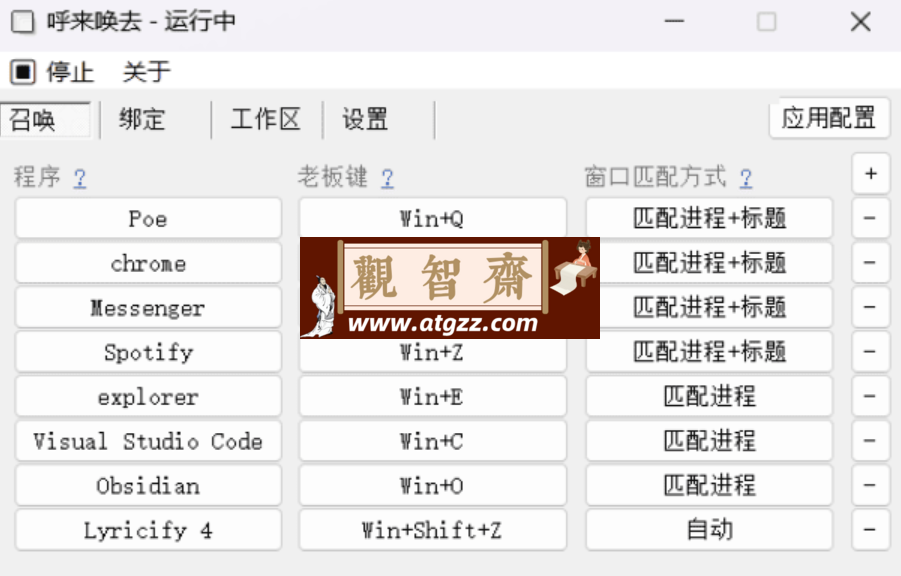Open the 关于 about menu
The width and height of the screenshot is (901, 576).
pyautogui.click(x=147, y=72)
